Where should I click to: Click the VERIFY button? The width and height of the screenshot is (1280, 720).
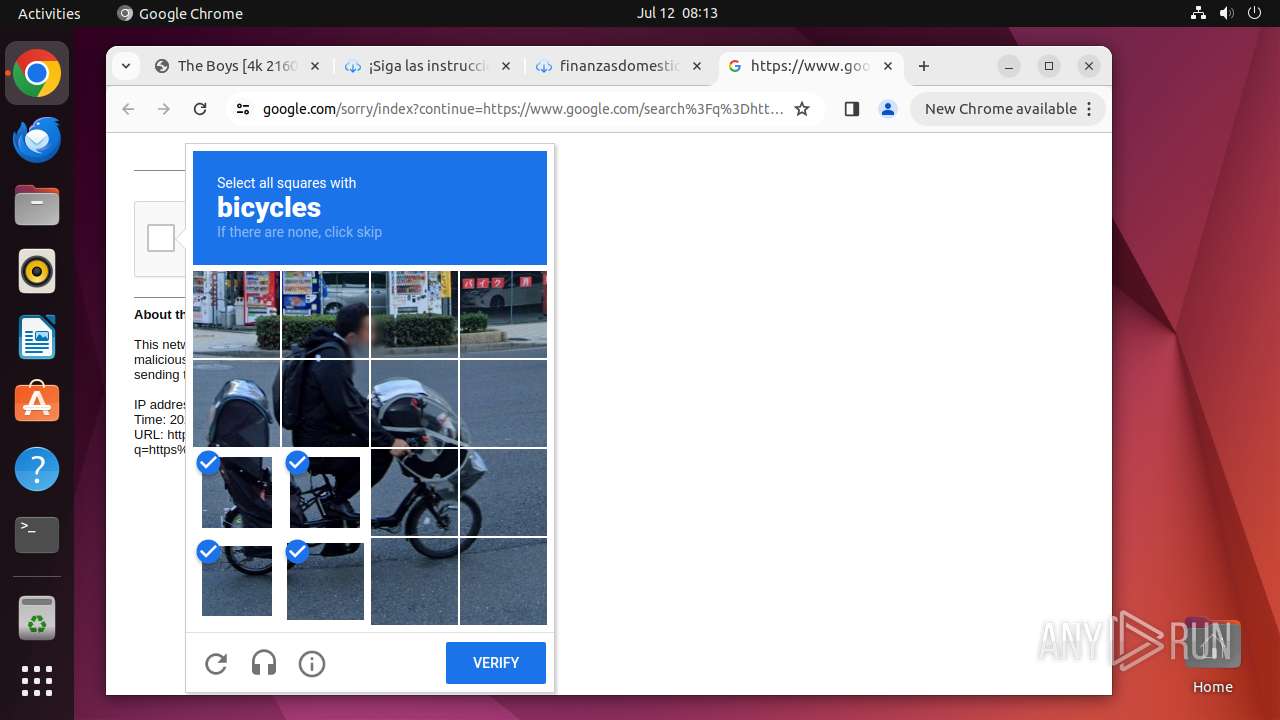(496, 663)
